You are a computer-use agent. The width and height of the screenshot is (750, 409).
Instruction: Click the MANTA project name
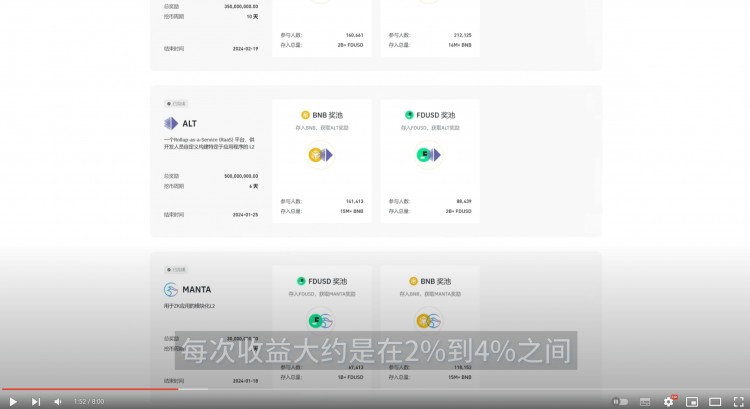[x=197, y=289]
